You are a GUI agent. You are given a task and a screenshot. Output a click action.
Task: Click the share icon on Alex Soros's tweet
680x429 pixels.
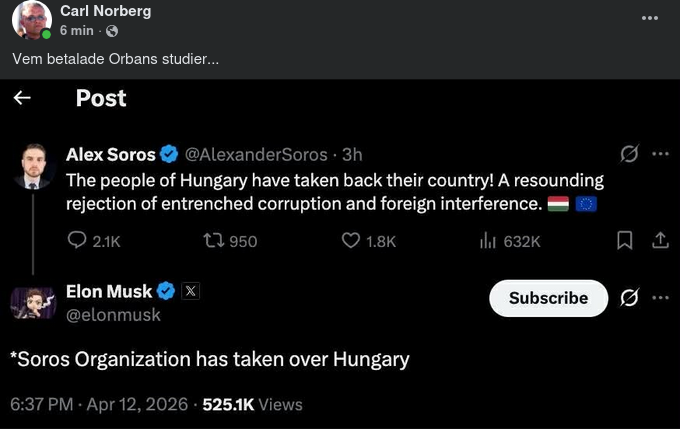(659, 240)
